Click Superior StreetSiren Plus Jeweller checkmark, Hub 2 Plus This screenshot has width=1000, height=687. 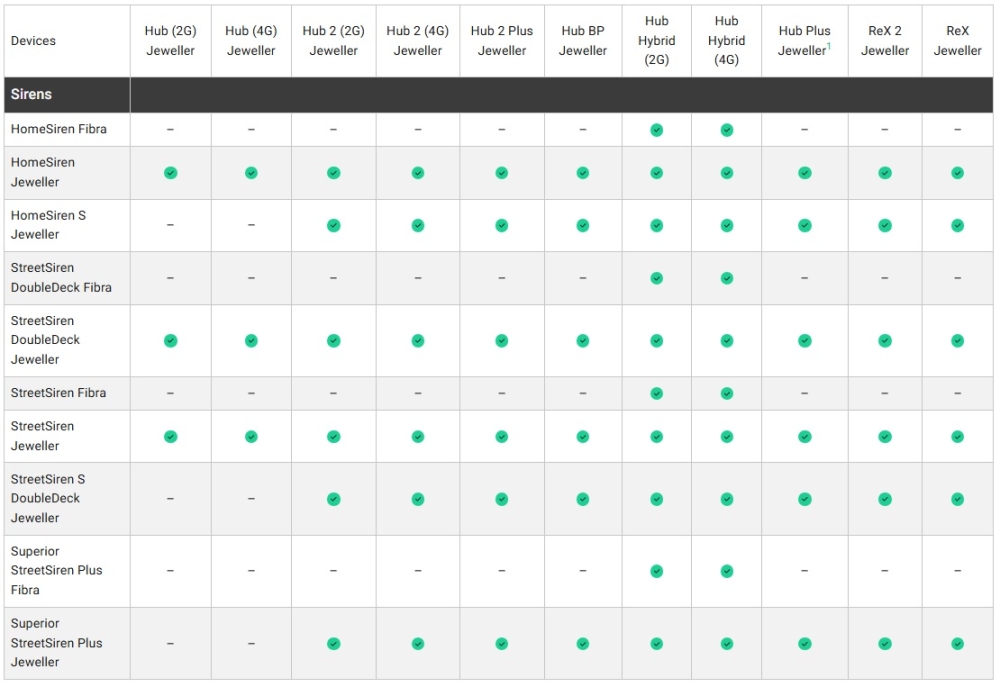tap(501, 644)
